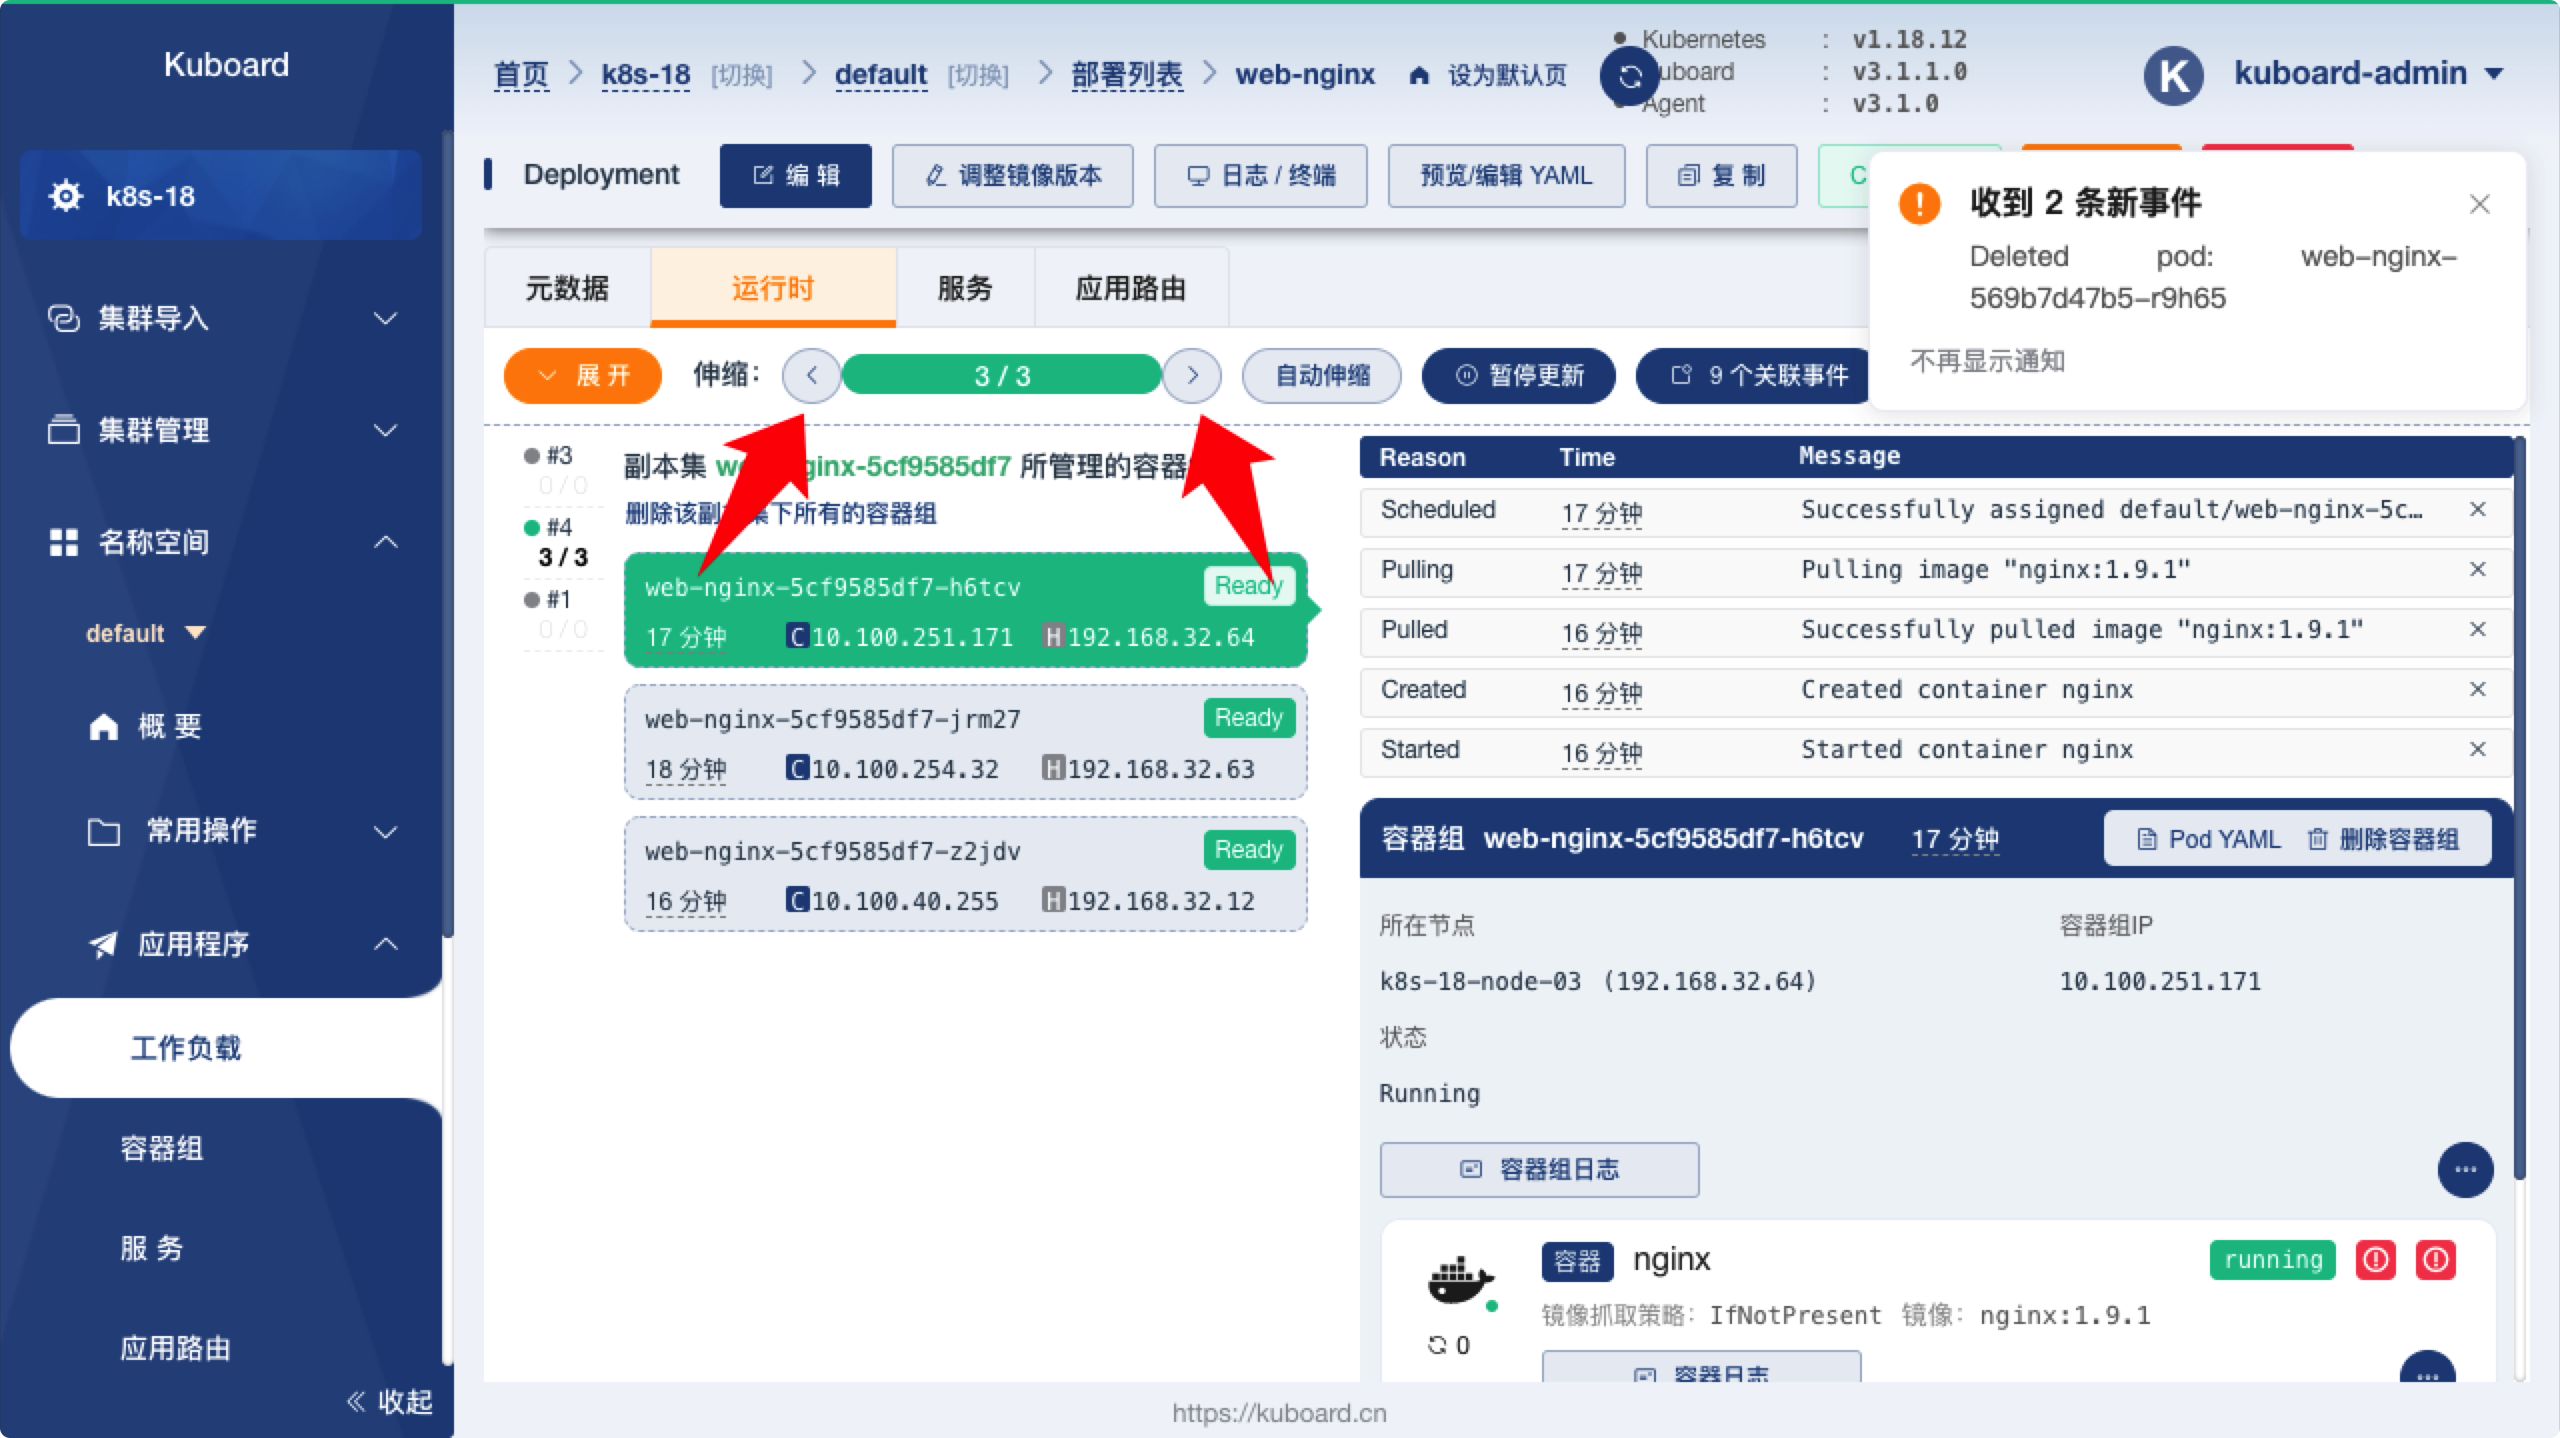Open 容器组日志 pod logs
The height and width of the screenshot is (1438, 2560).
coord(1539,1169)
